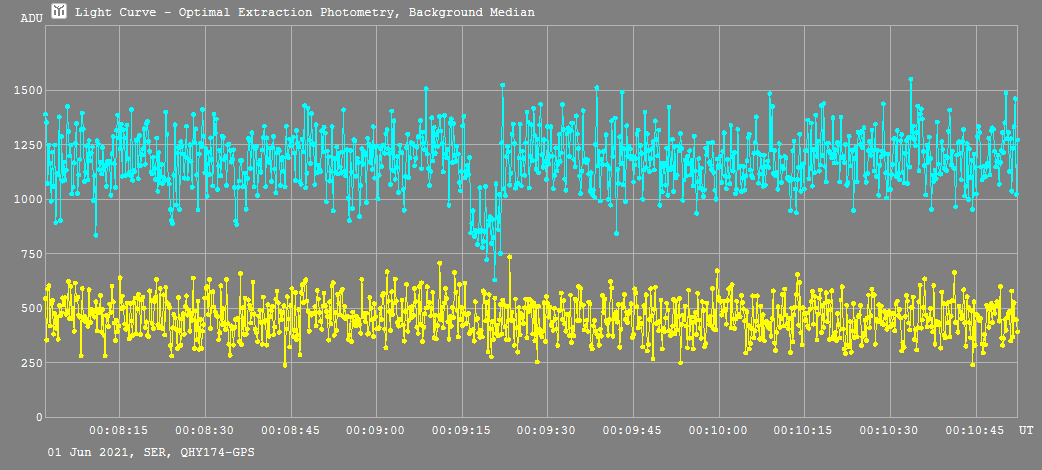Click the UT label on the time axis
The height and width of the screenshot is (470, 1042).
[1026, 430]
